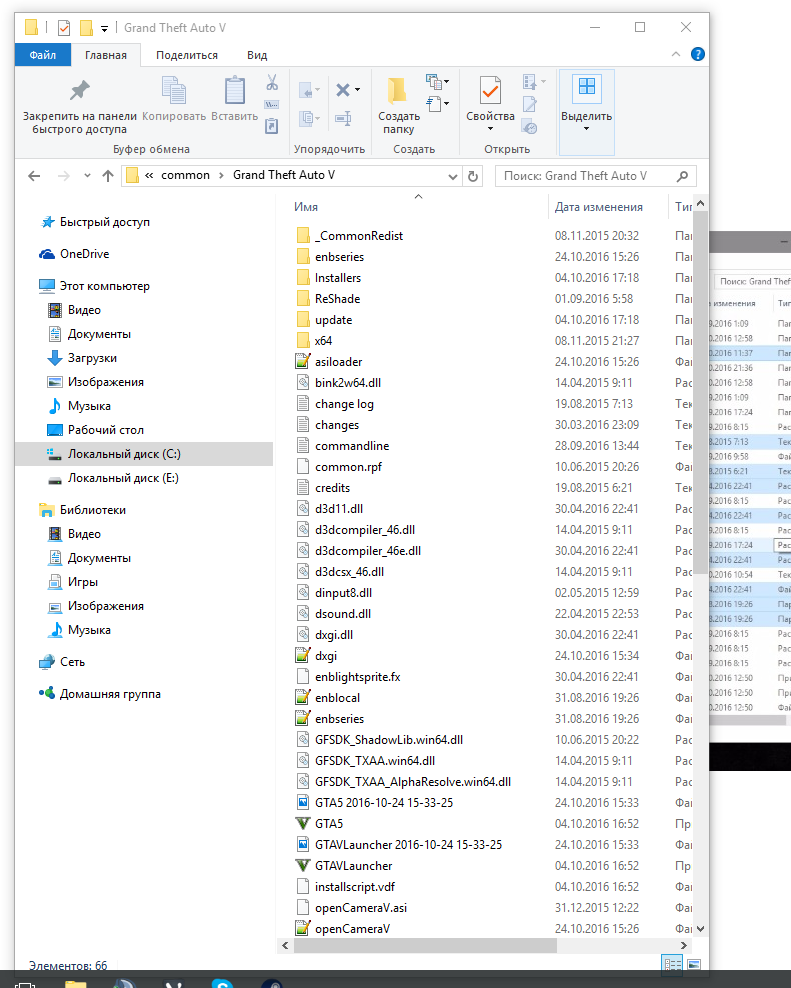Screen dimensions: 791x988
Task: Click the red X delete icon
Action: point(343,90)
